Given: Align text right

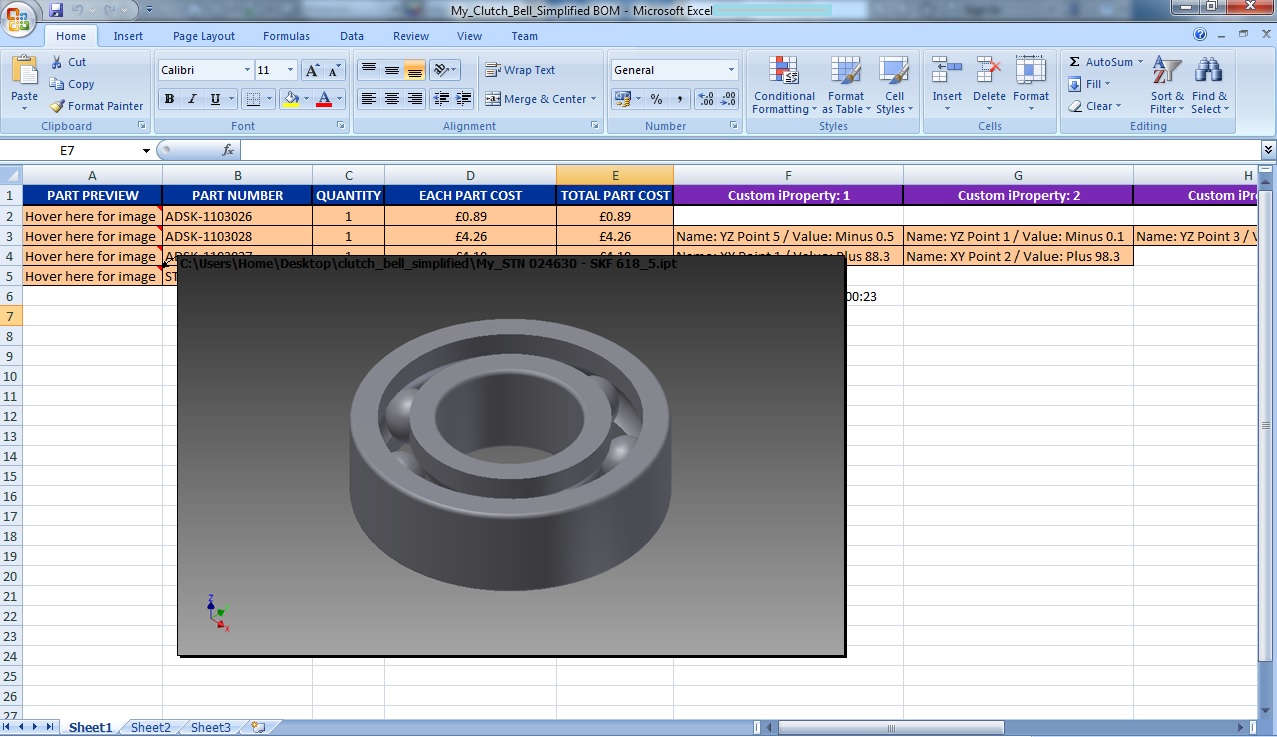Looking at the screenshot, I should [x=414, y=99].
